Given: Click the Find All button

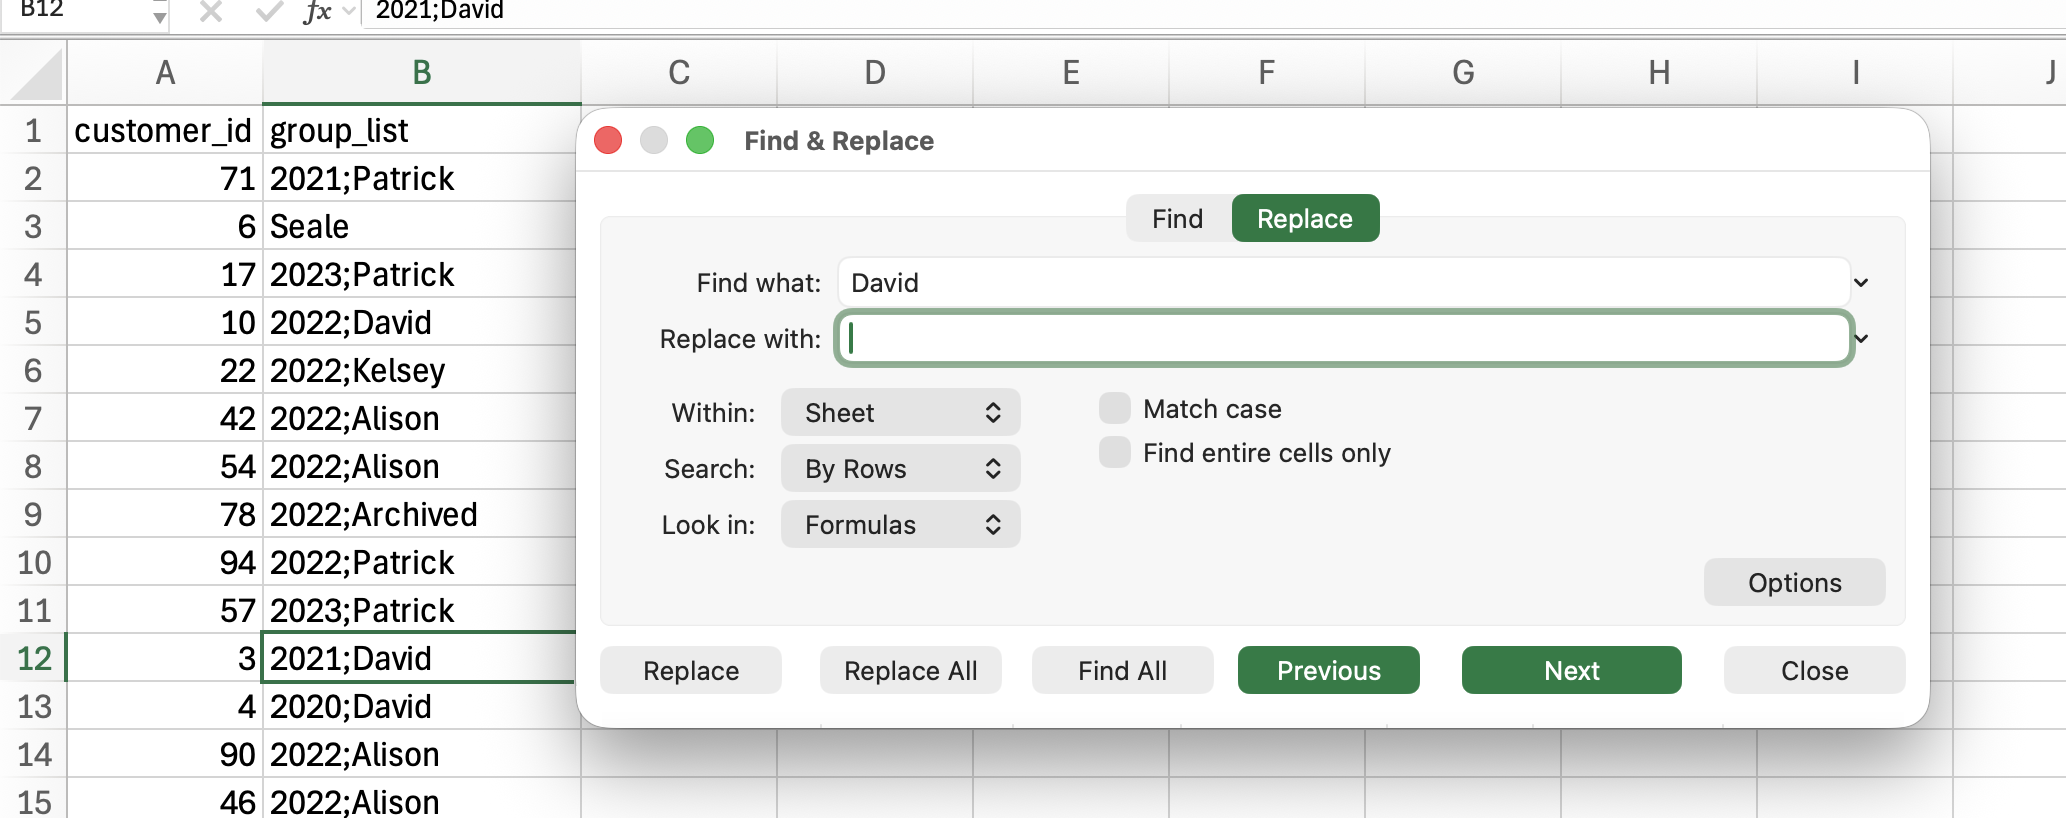Looking at the screenshot, I should [x=1122, y=671].
